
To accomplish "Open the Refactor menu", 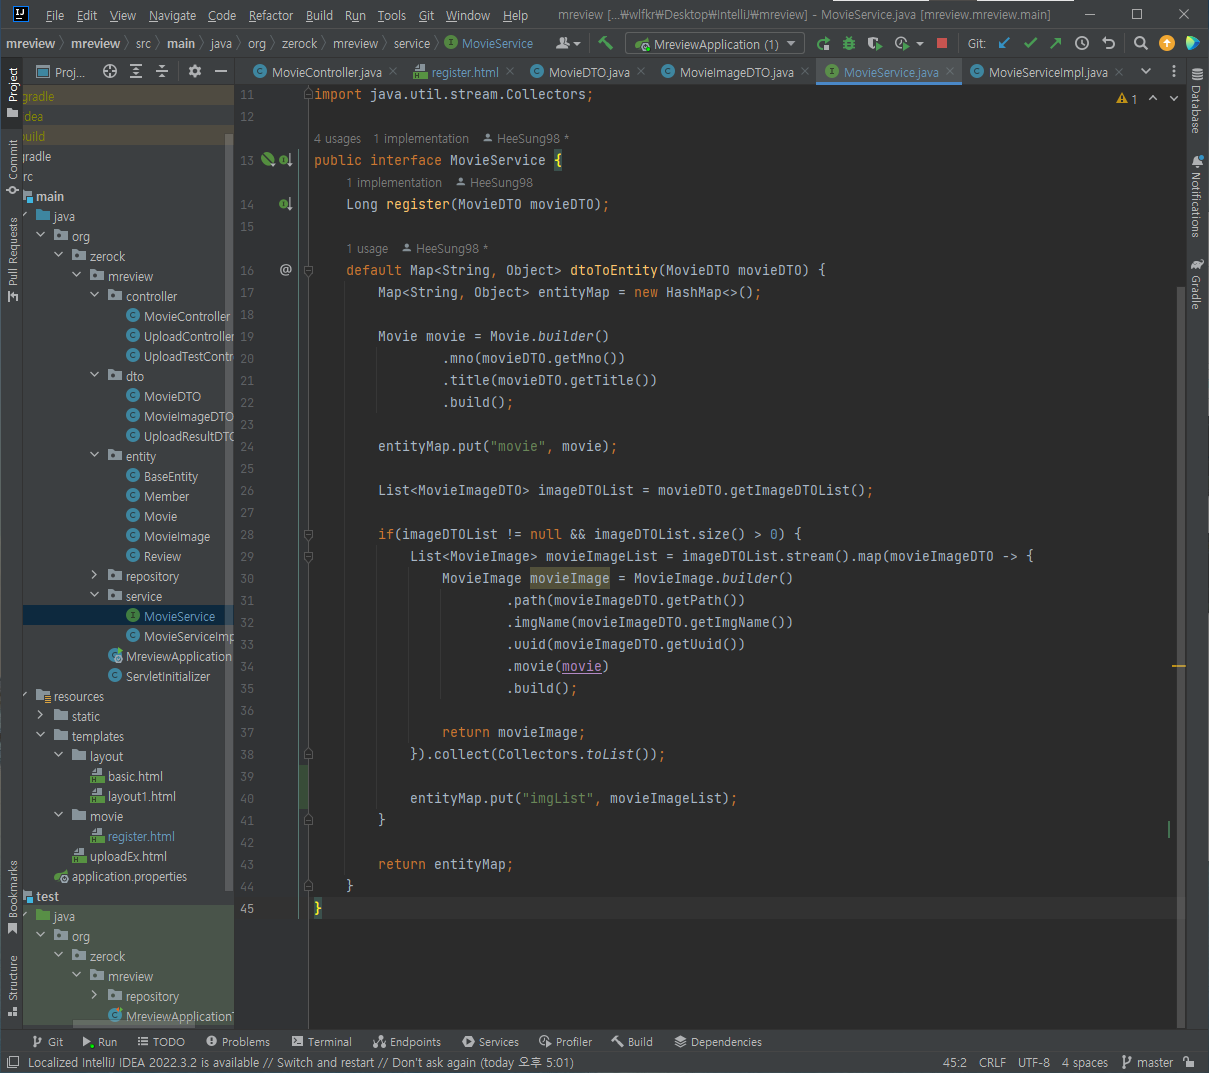I will 271,15.
